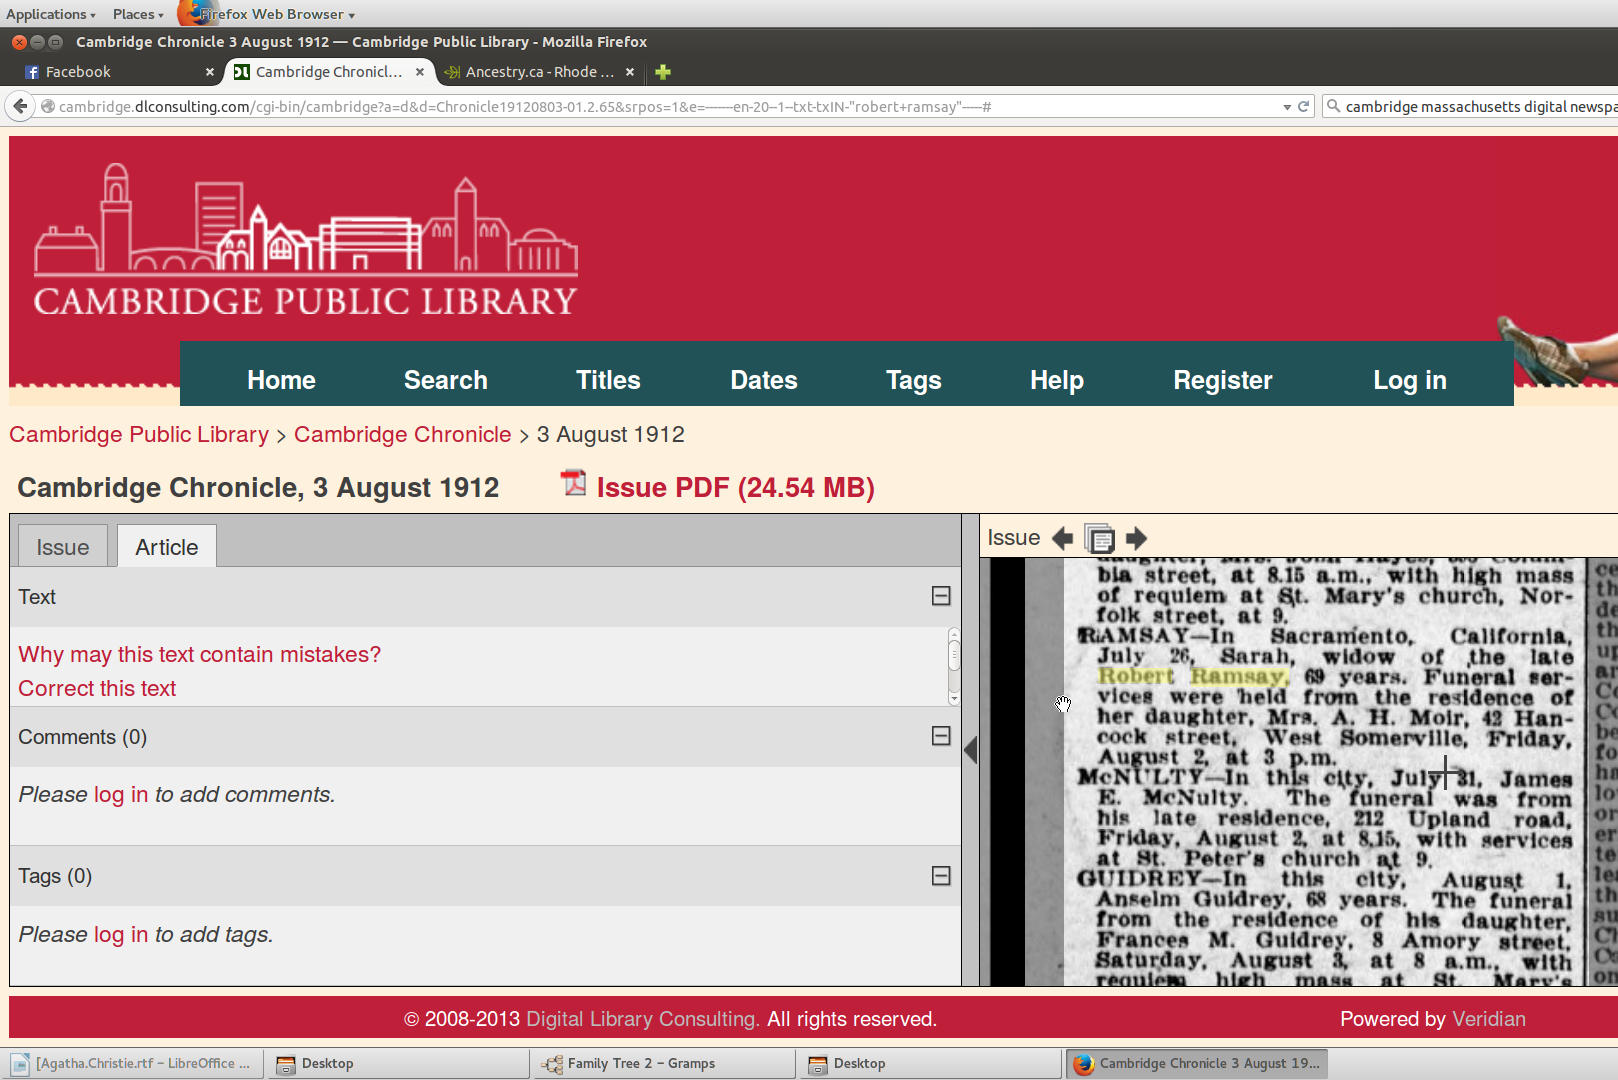1618x1080 pixels.
Task: Collapse the Comments section
Action: 940,736
